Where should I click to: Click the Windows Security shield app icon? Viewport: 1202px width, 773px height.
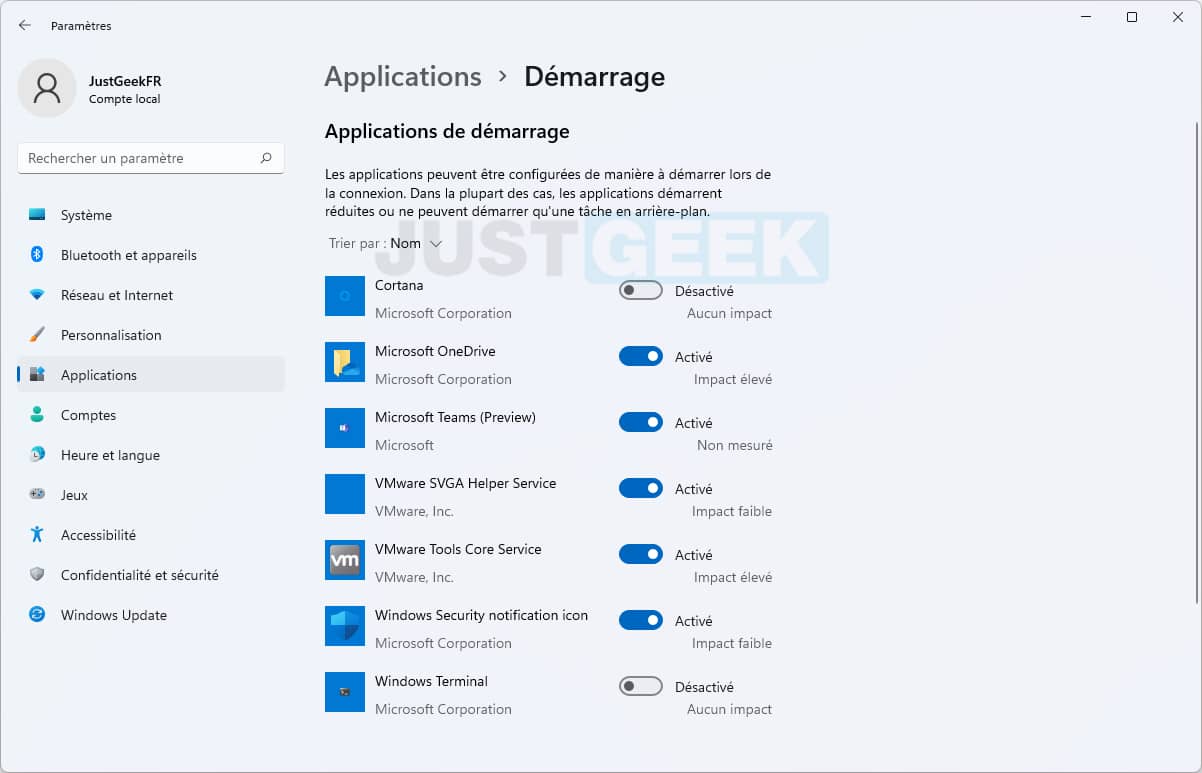click(345, 626)
